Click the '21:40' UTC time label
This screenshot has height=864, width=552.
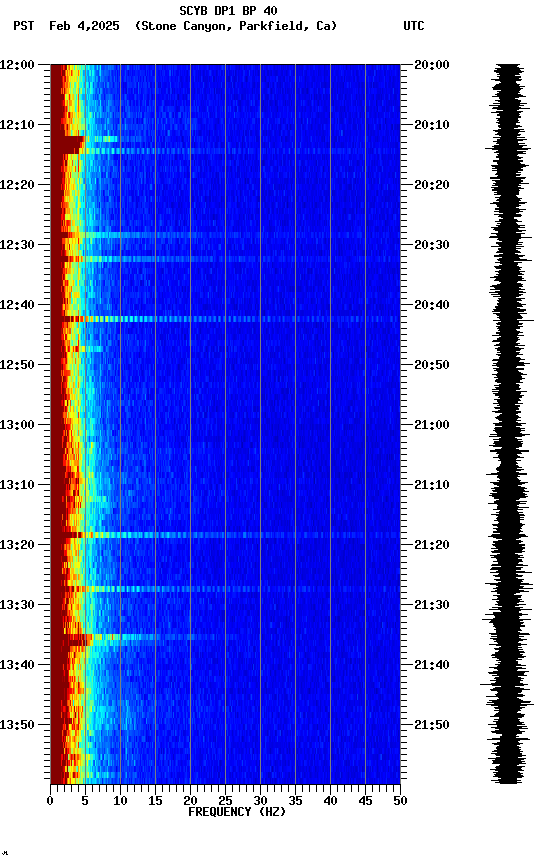point(432,665)
